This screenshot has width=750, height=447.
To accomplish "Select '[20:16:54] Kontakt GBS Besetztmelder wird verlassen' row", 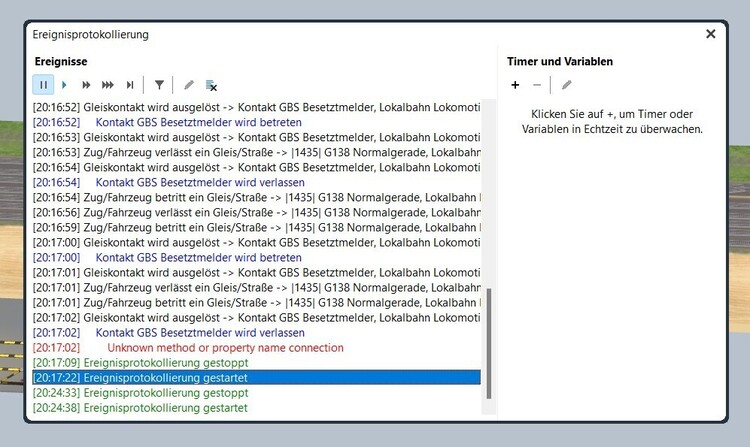I will 256,182.
